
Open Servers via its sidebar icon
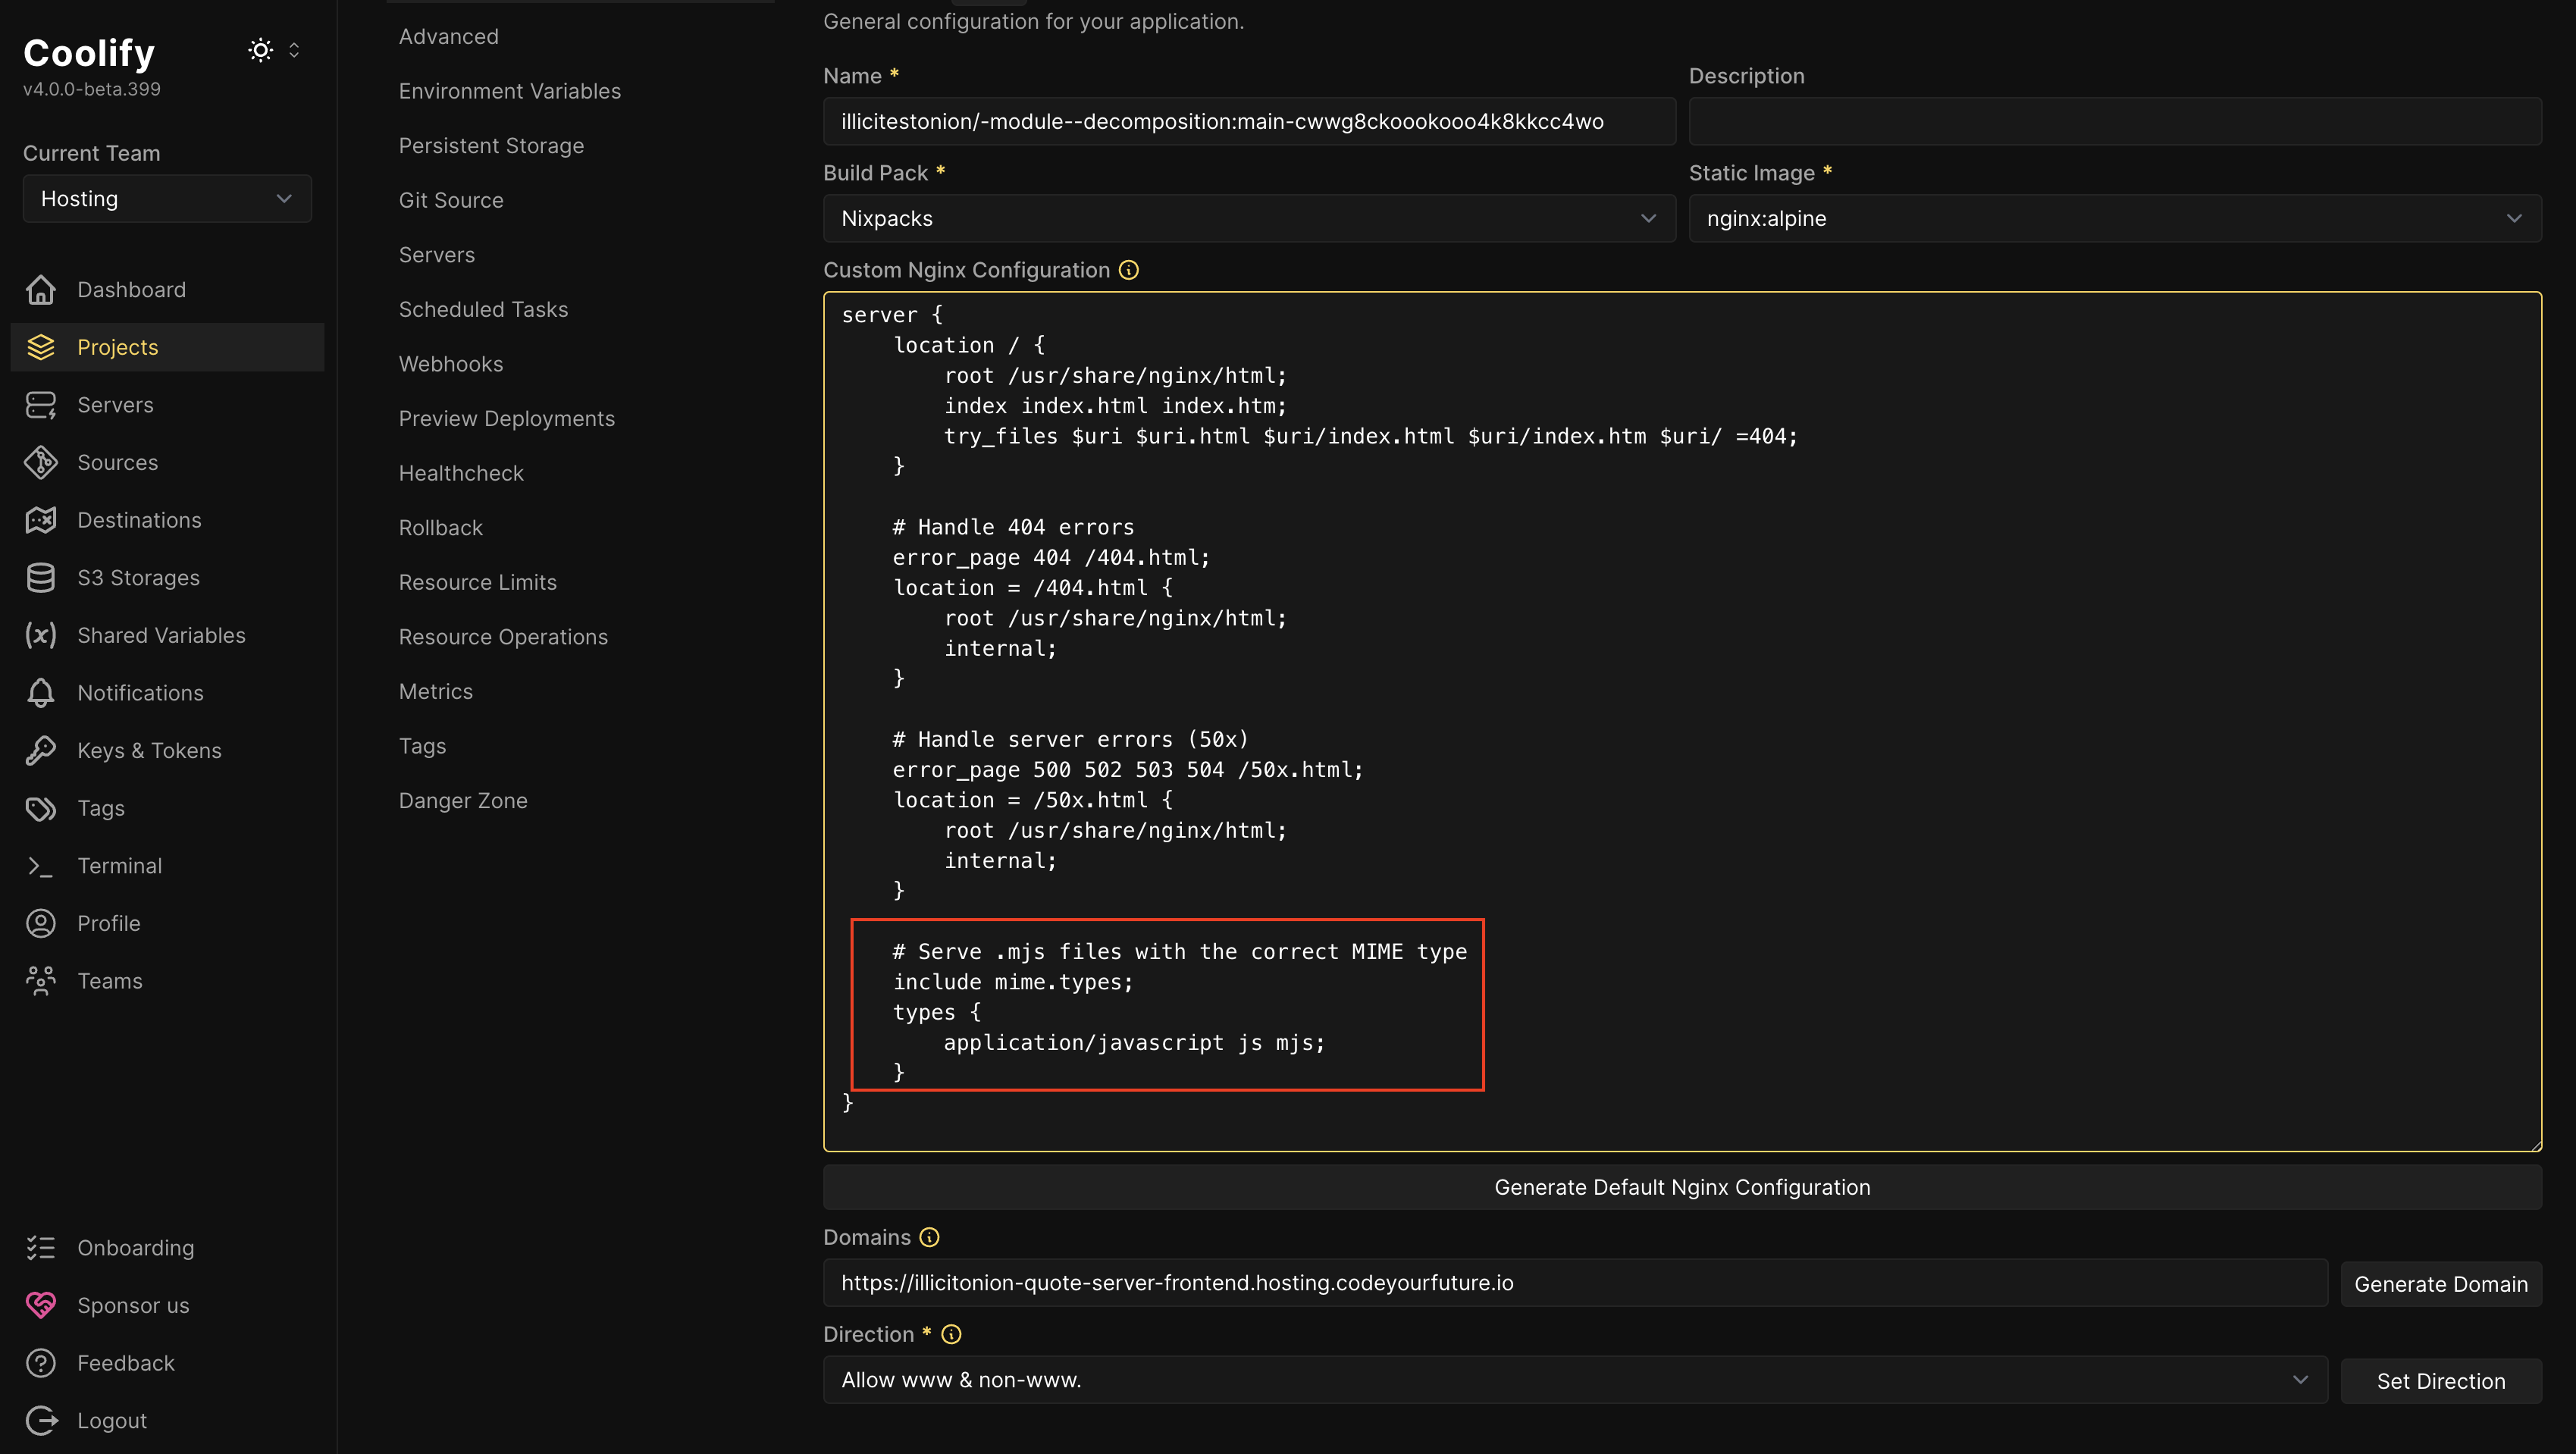point(41,404)
